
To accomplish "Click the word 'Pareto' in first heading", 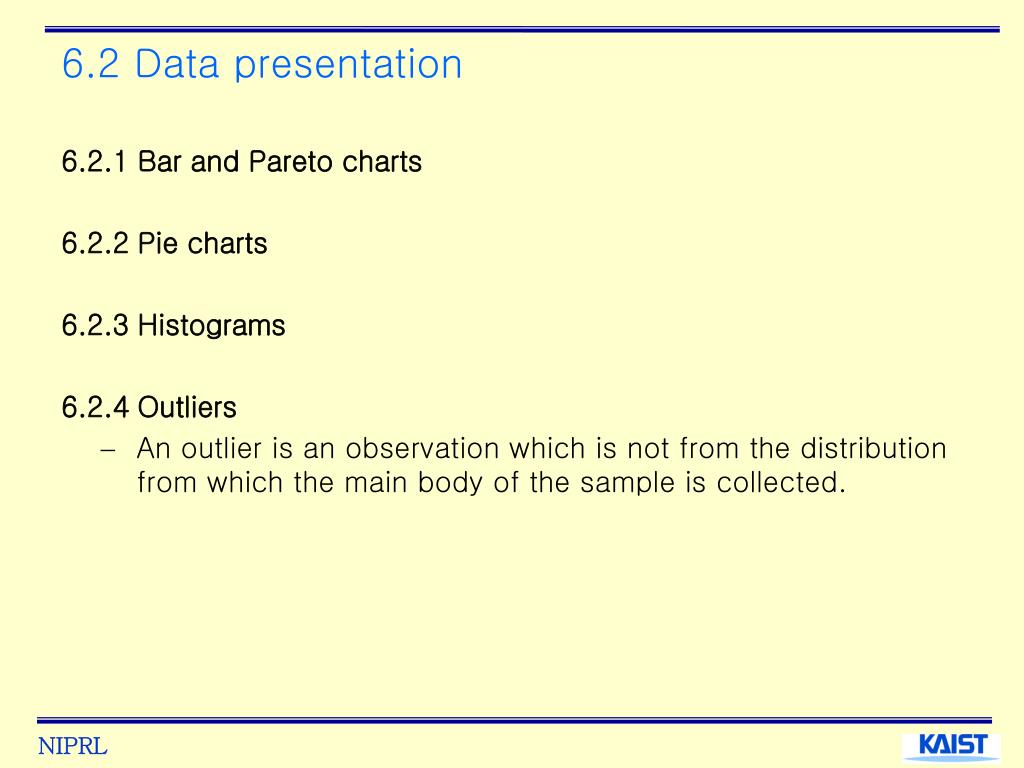I will click(x=291, y=162).
